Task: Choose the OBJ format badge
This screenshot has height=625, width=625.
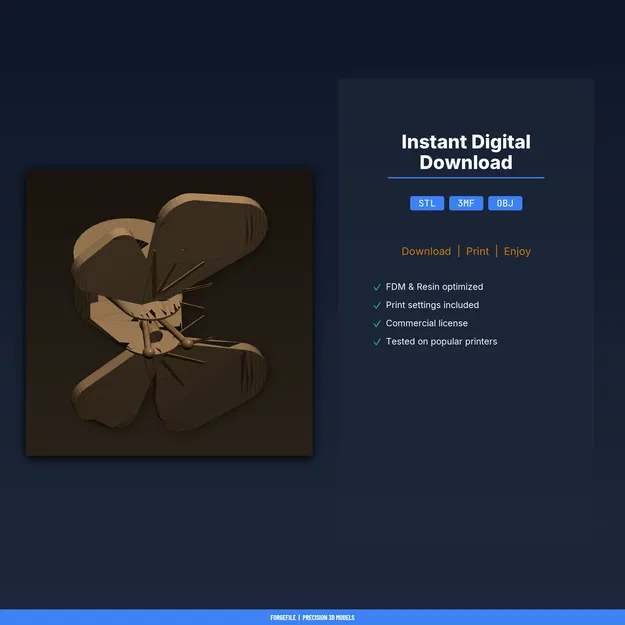Action: tap(505, 203)
